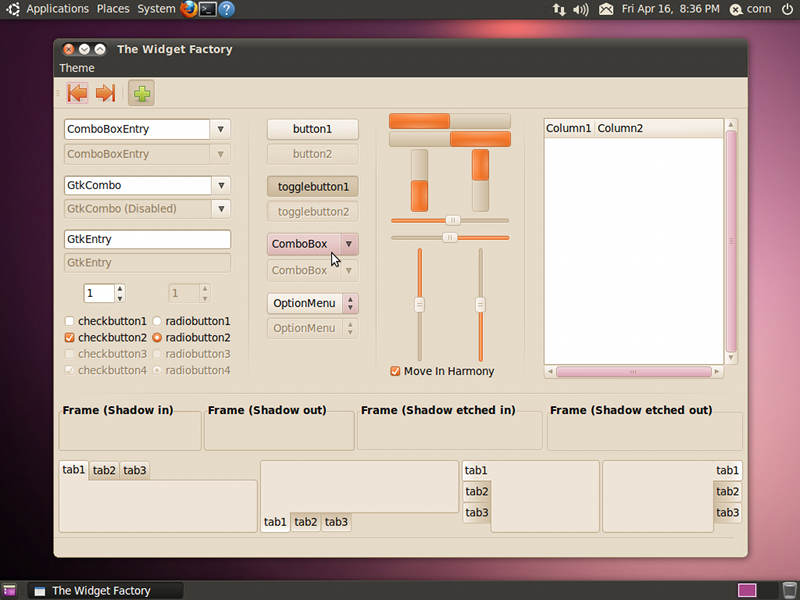Click the next theme arrow icon

[x=105, y=94]
